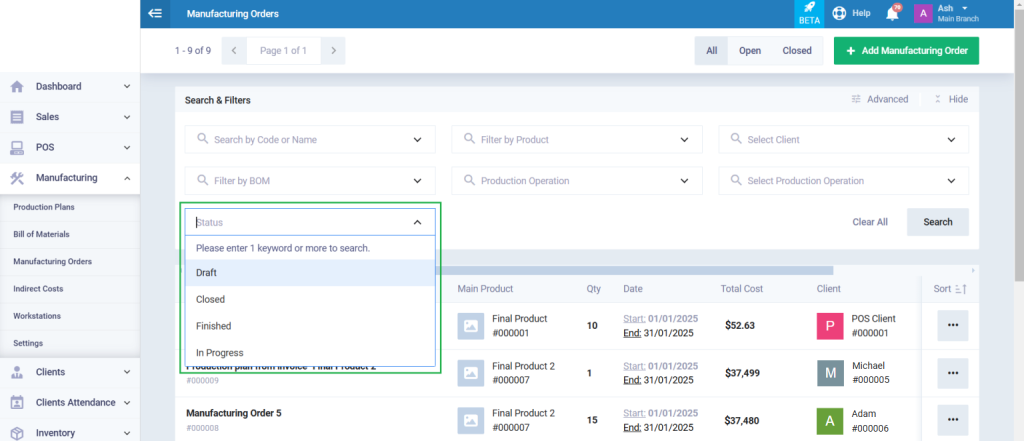Open the Ash user avatar menu
Screen dimensions: 1024x441
923,14
